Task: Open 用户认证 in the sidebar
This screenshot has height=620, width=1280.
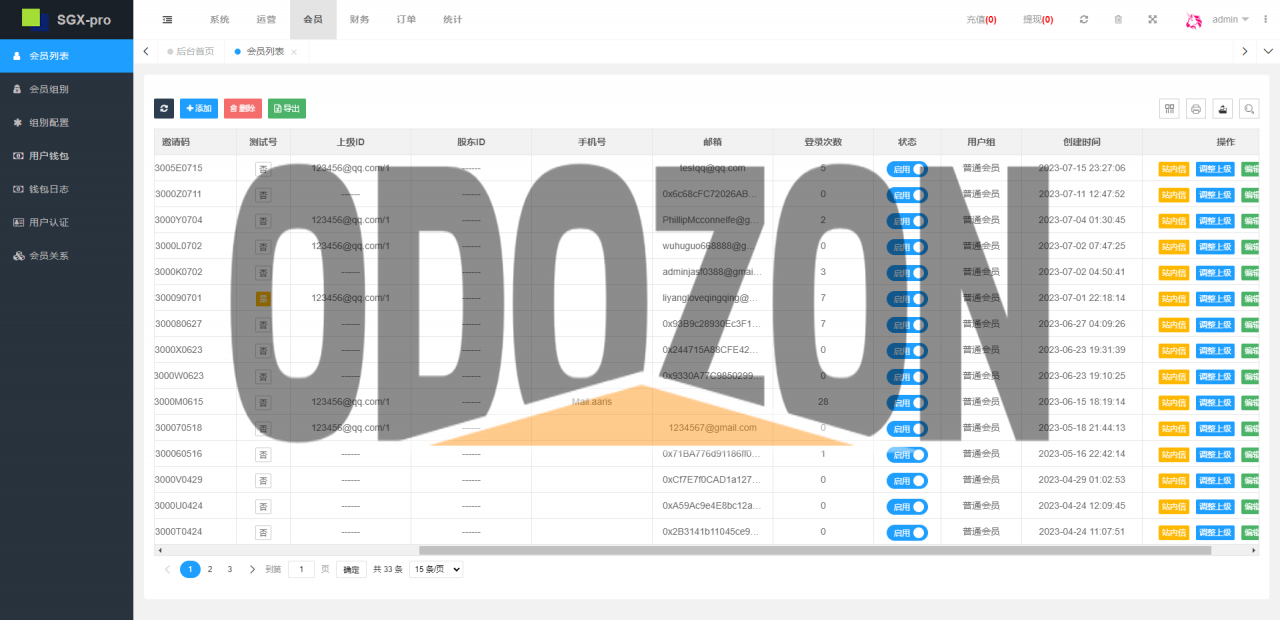Action: pos(67,222)
